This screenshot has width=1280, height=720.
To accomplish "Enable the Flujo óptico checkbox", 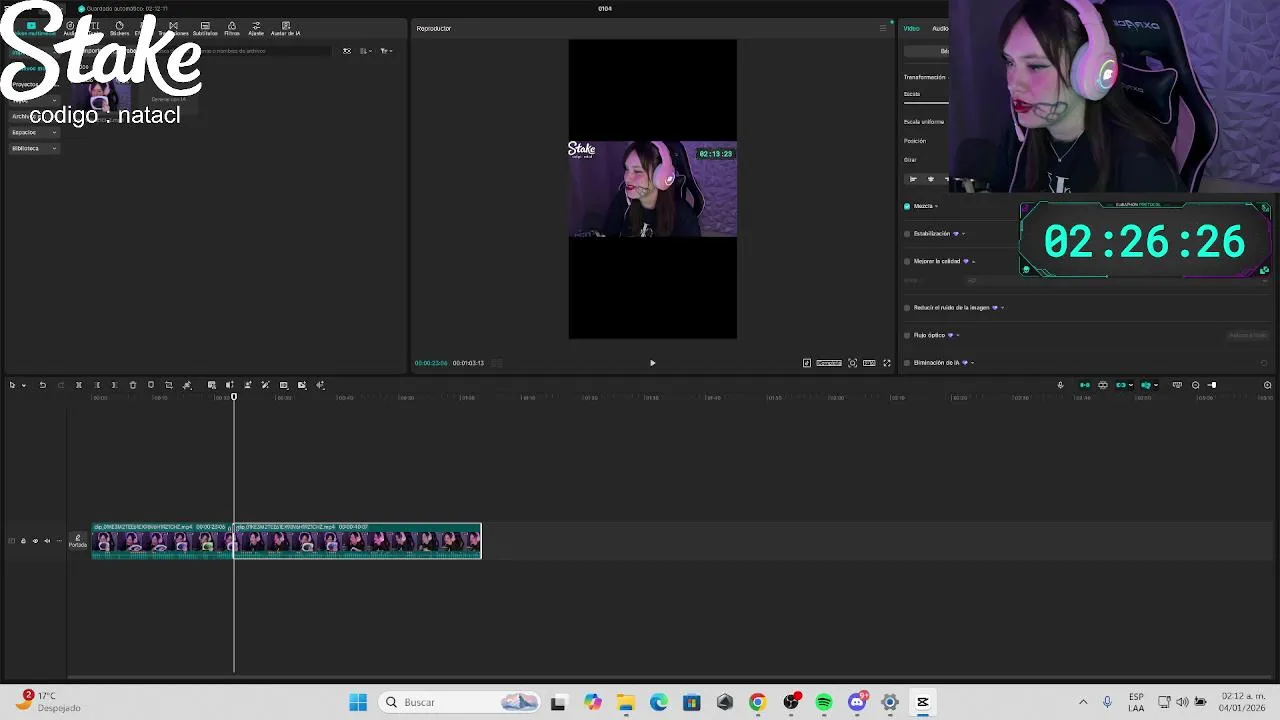I will pos(907,335).
